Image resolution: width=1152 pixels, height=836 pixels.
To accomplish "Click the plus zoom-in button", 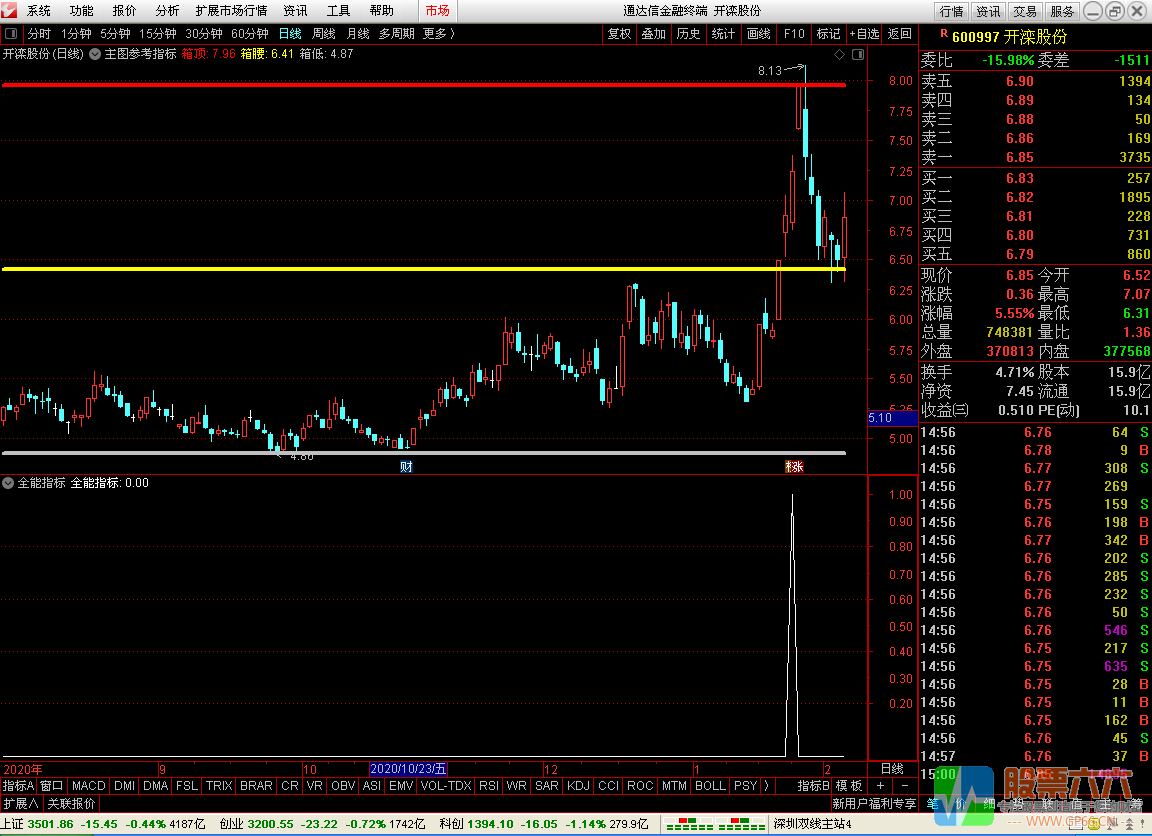I will pyautogui.click(x=880, y=785).
